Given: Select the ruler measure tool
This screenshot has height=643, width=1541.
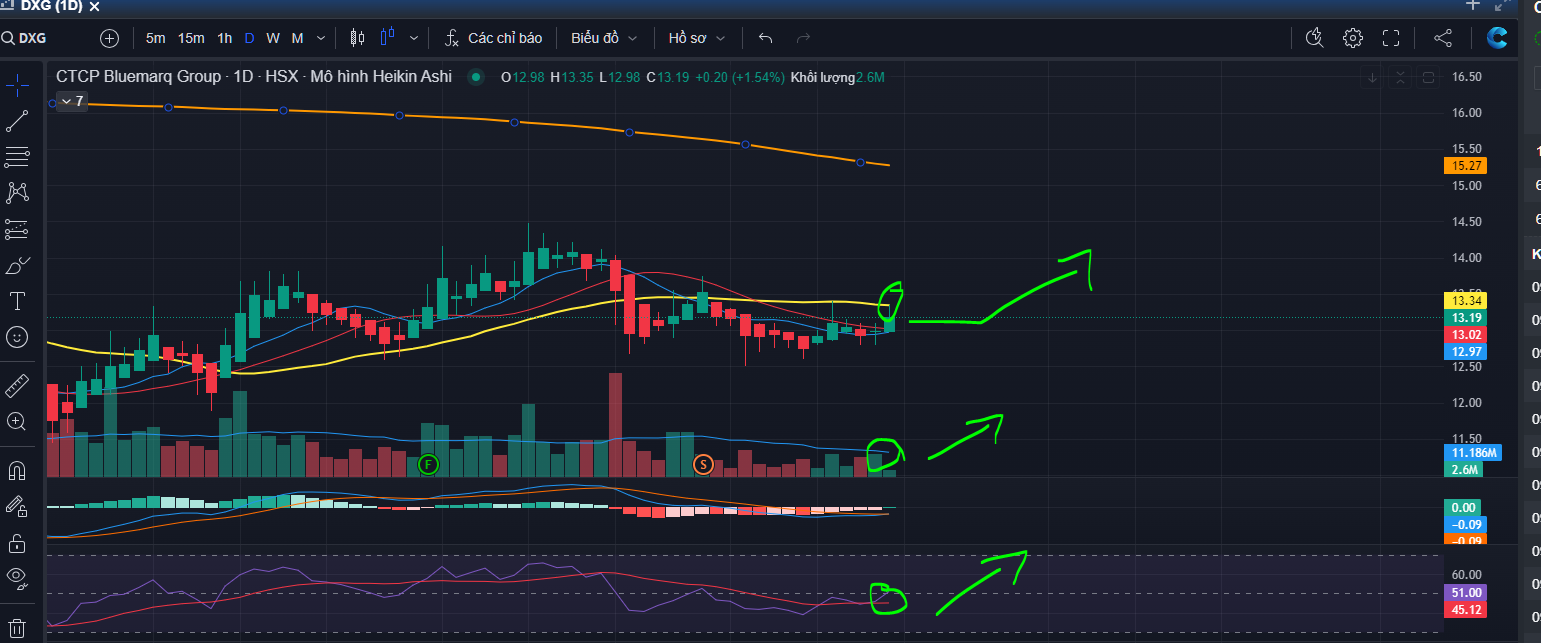Looking at the screenshot, I should (x=17, y=385).
